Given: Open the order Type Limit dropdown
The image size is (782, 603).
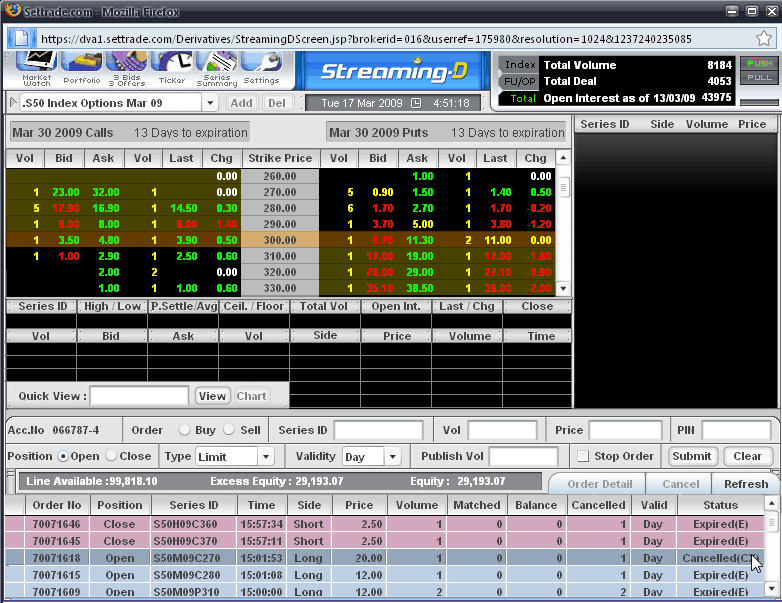Looking at the screenshot, I should pos(266,457).
